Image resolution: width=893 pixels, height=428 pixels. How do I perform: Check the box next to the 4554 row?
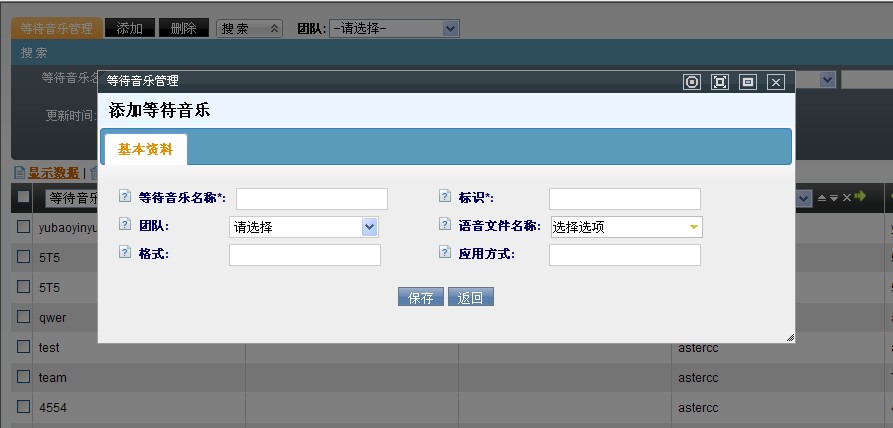[23, 407]
